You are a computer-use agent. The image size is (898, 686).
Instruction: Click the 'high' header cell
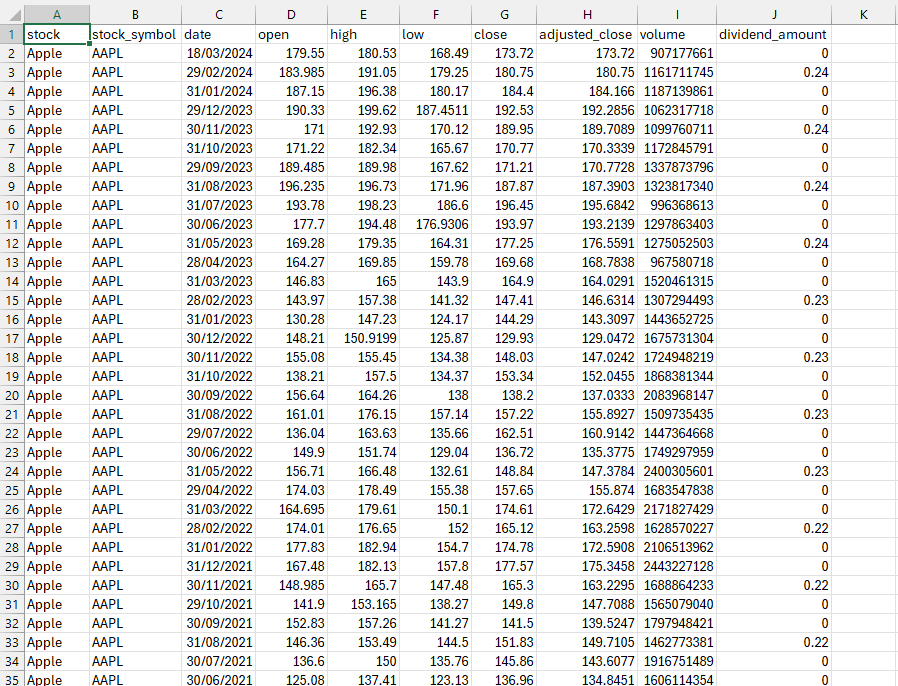(x=364, y=34)
